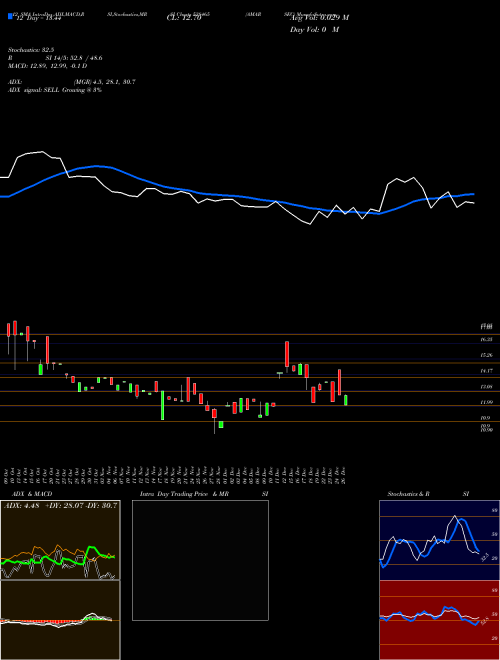Click the ADX indicator chart with green line
500x660 pixels.
[x=60, y=540]
